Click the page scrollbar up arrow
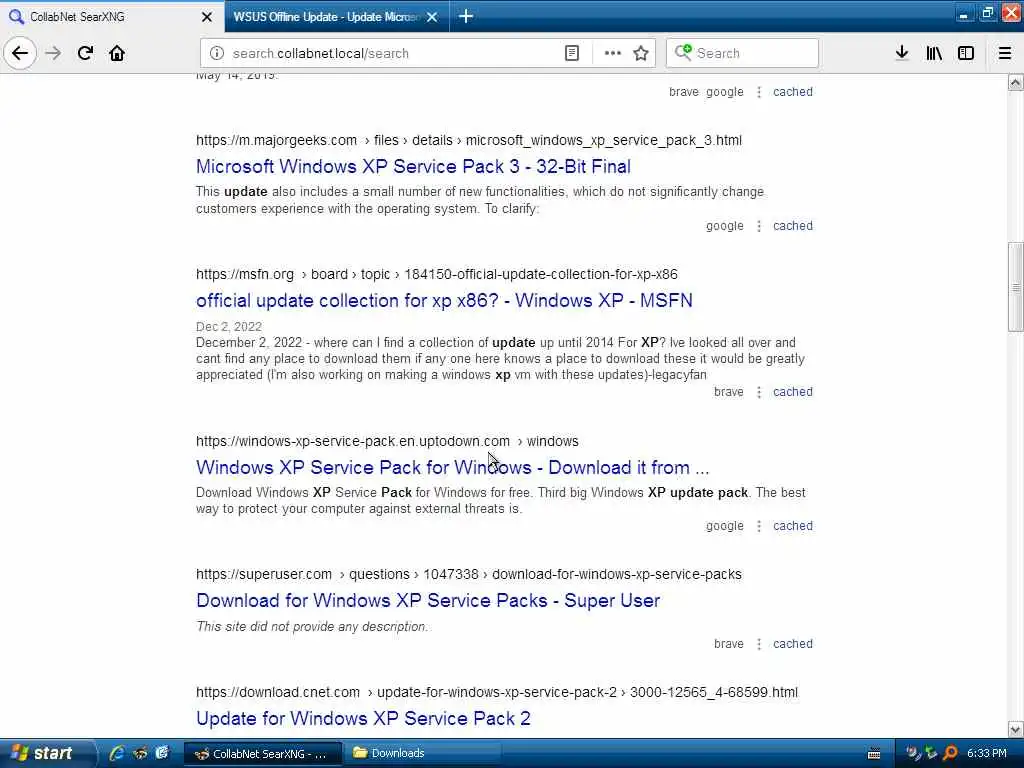 (1016, 82)
